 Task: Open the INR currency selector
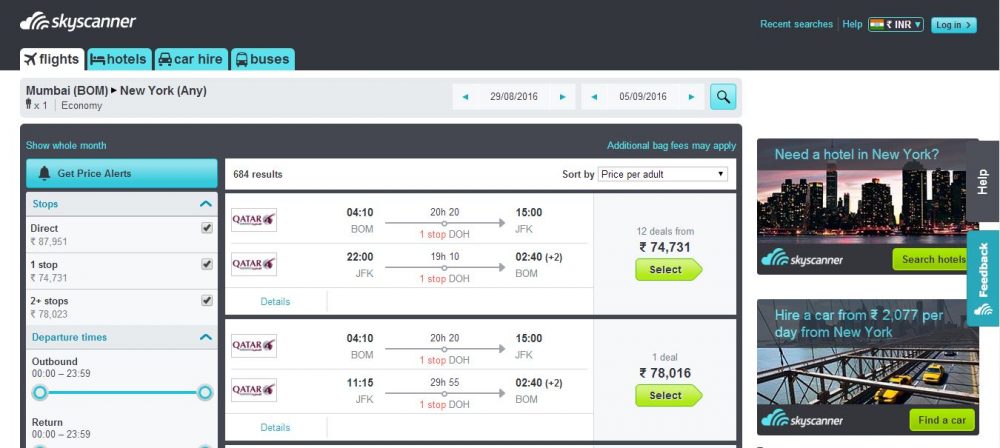895,25
